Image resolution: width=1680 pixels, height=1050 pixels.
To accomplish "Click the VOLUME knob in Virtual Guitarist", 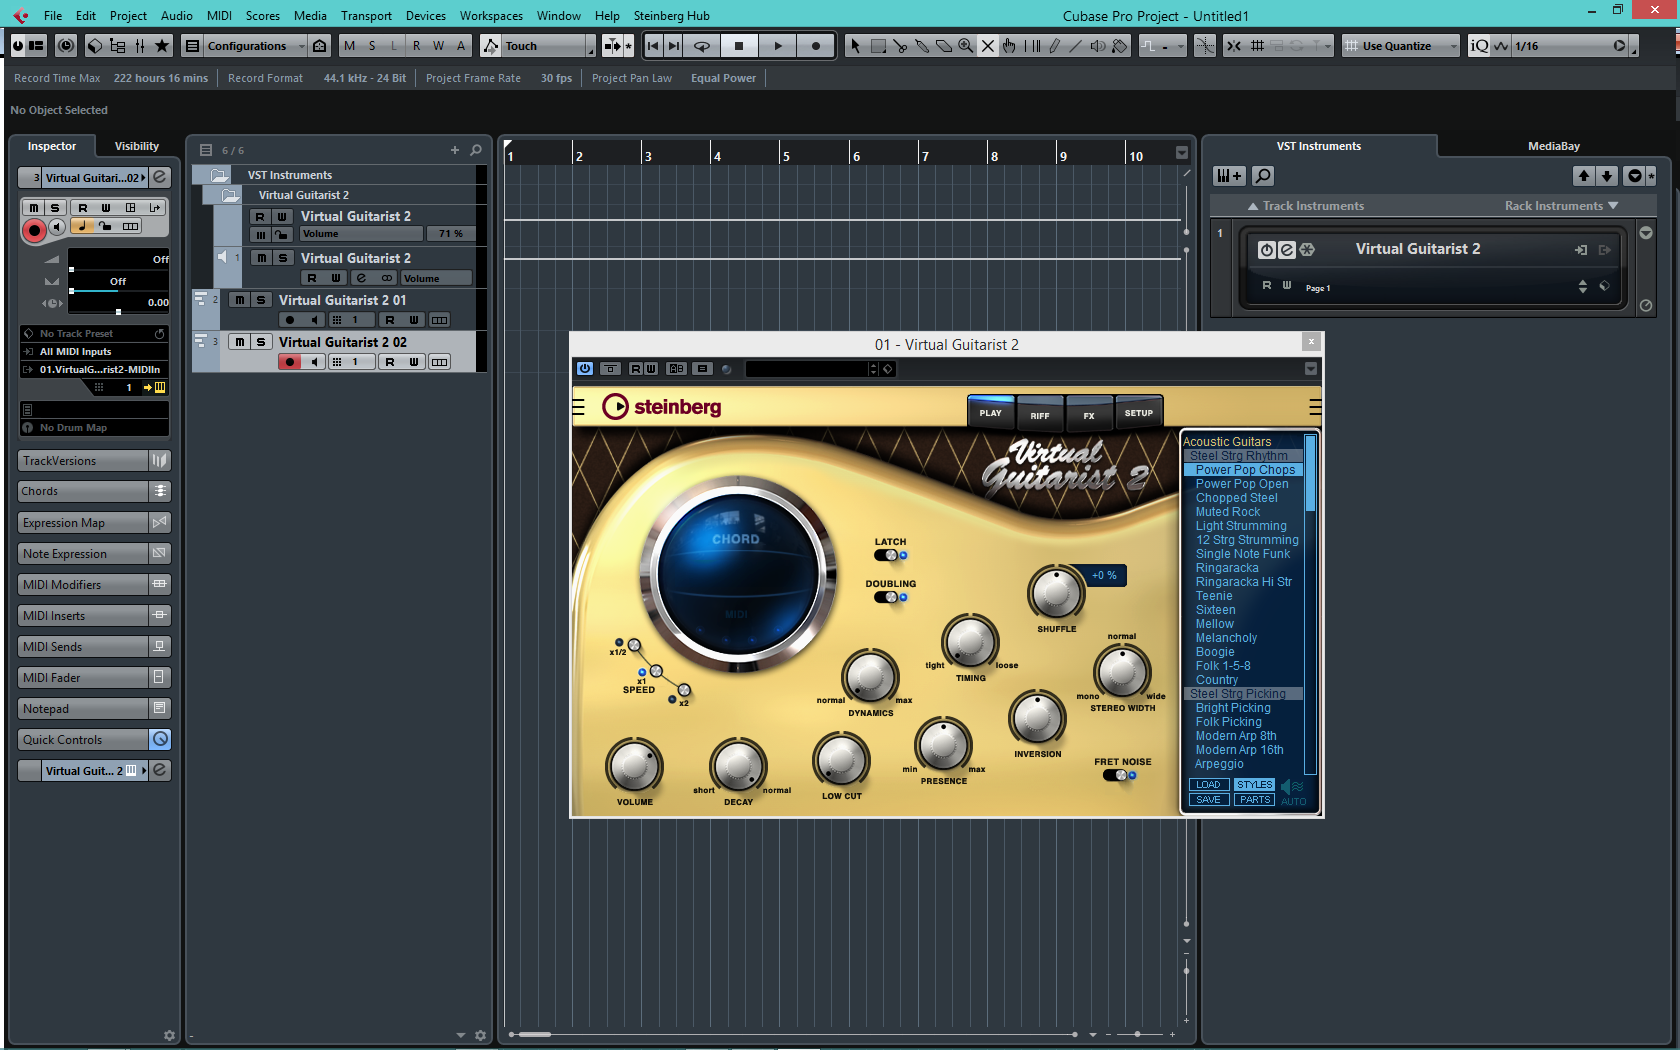I will coord(634,767).
